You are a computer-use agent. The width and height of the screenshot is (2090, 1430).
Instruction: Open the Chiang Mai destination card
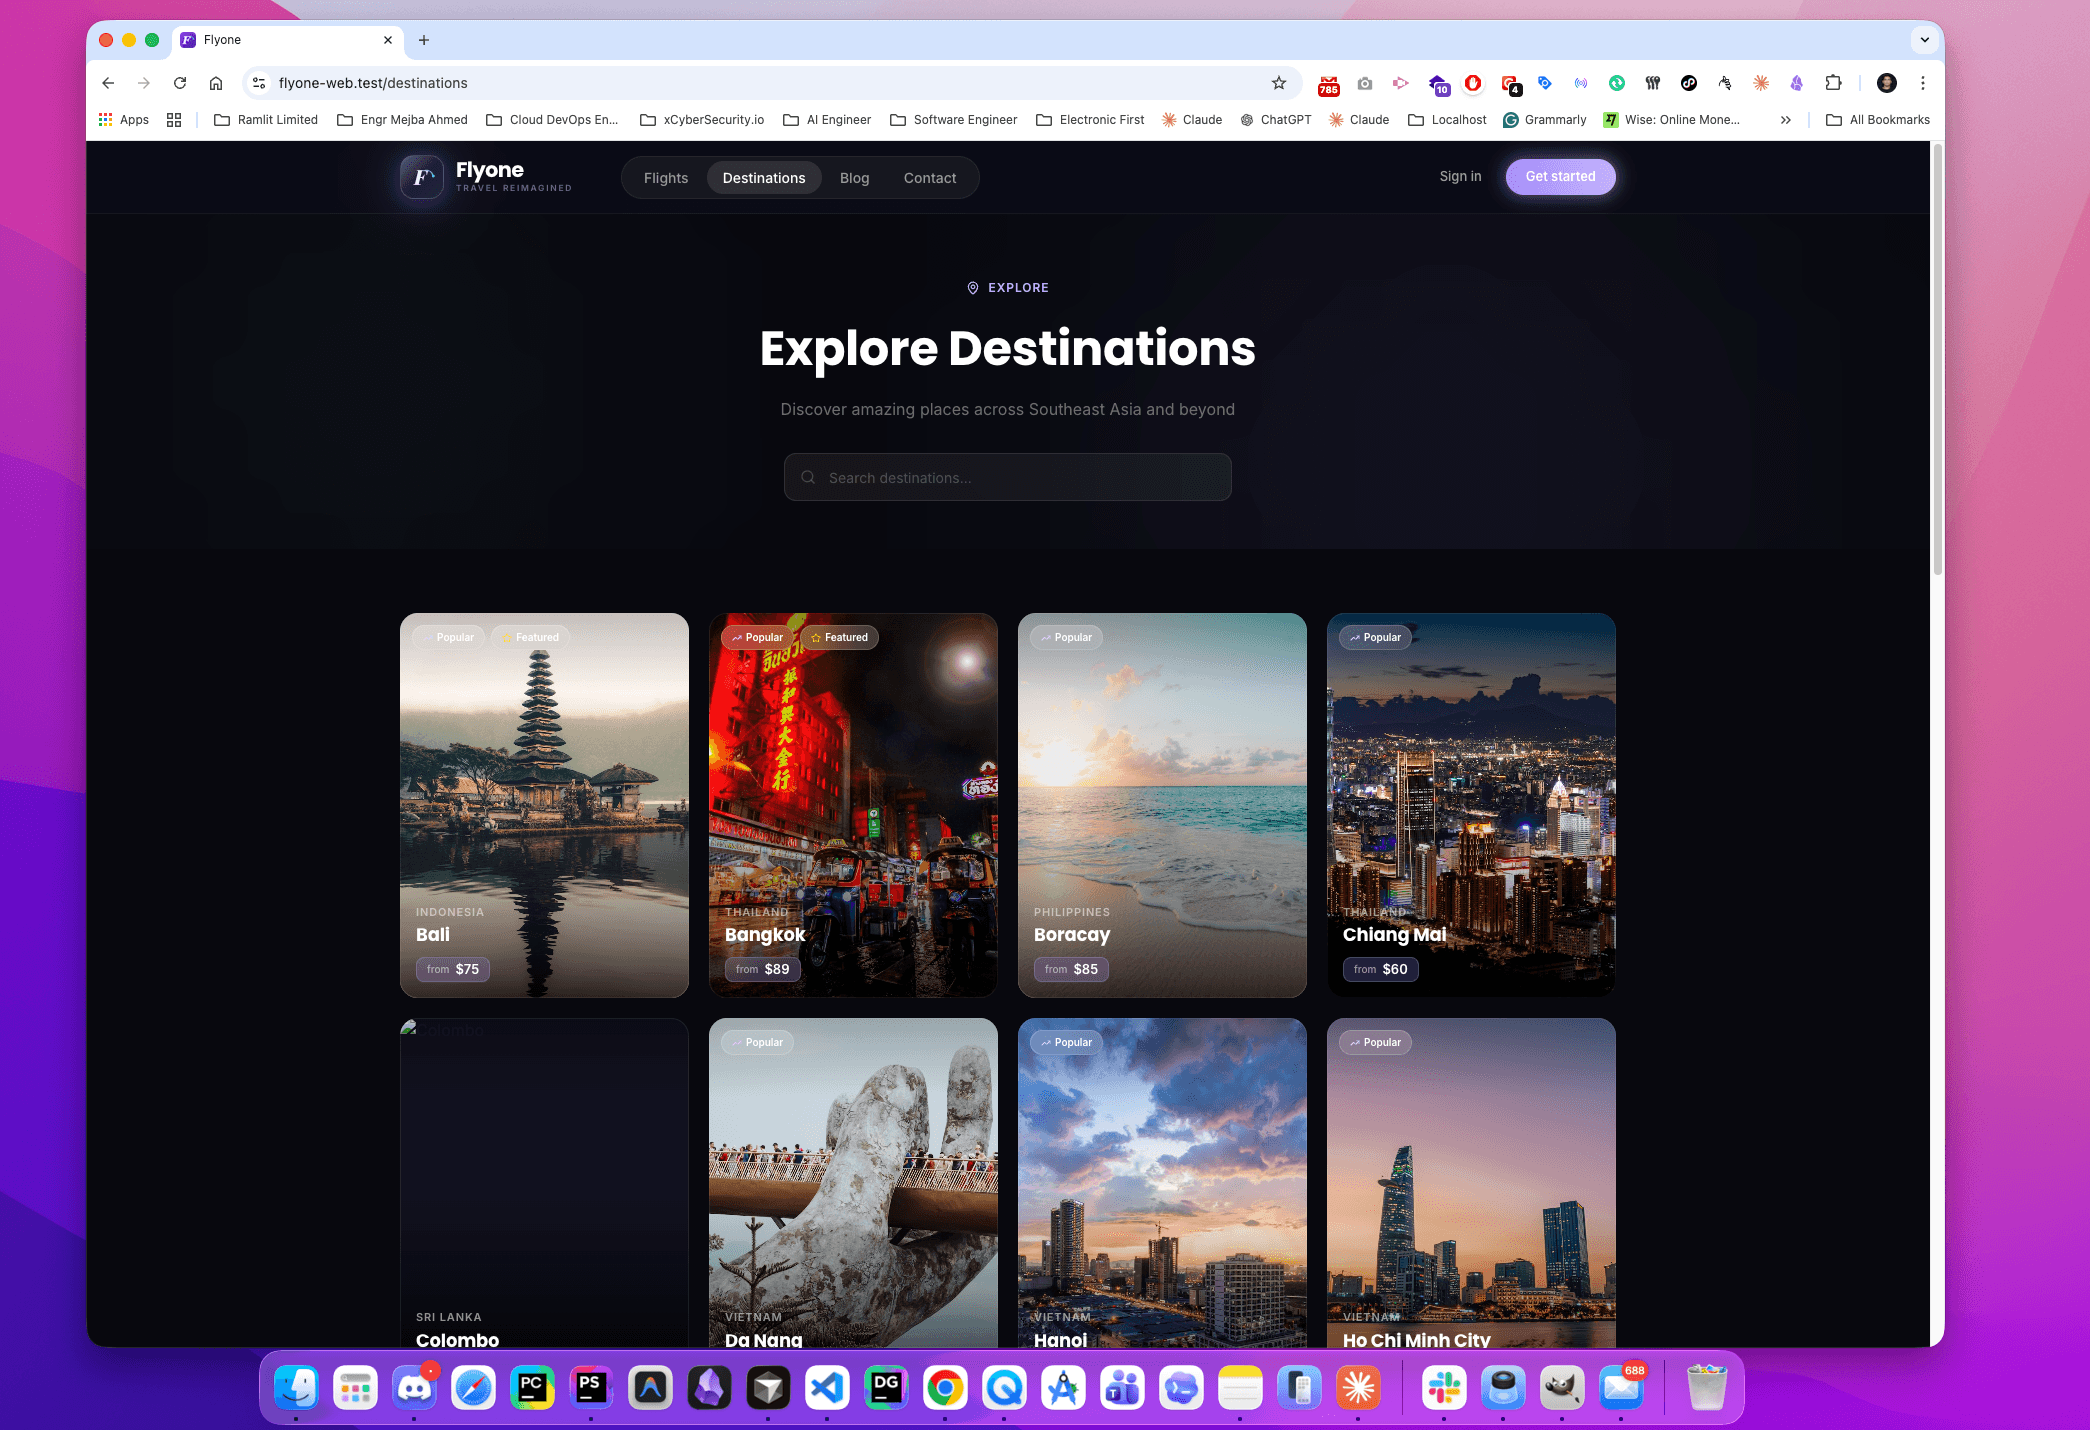1471,805
